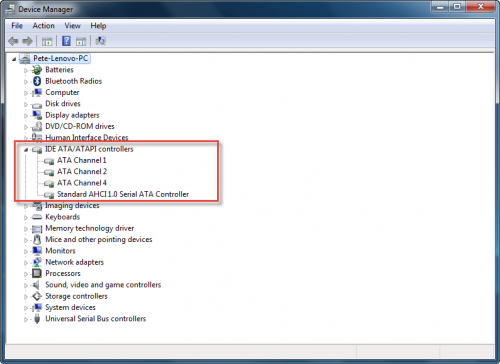Click the Storage controllers icon
Image resolution: width=500 pixels, height=364 pixels.
37,296
